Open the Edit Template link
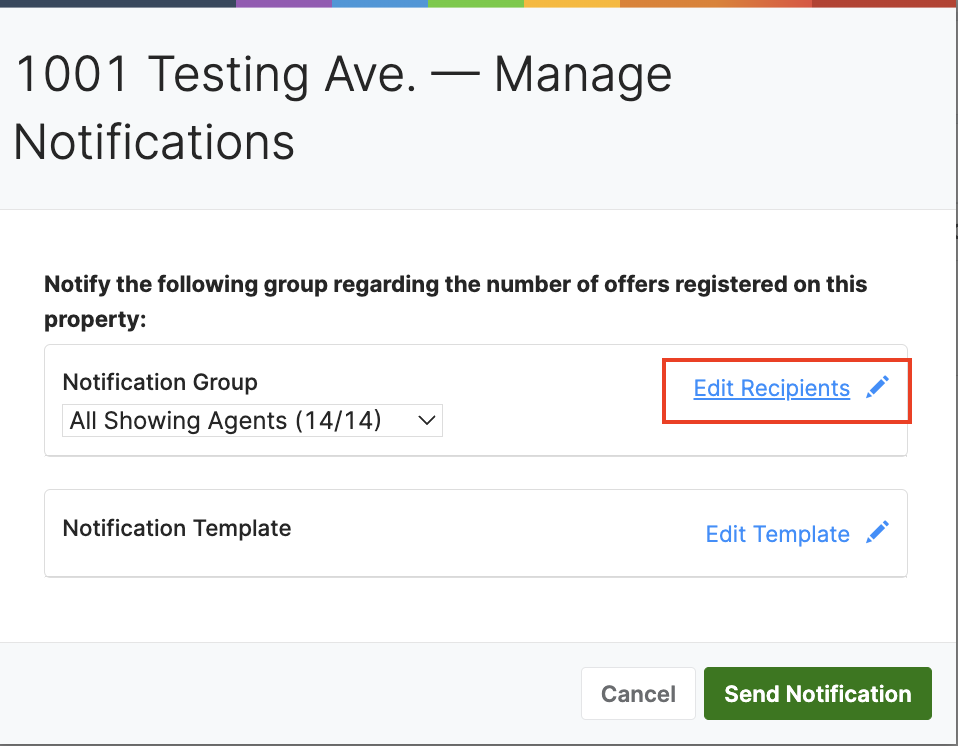The width and height of the screenshot is (958, 746). pyautogui.click(x=778, y=534)
